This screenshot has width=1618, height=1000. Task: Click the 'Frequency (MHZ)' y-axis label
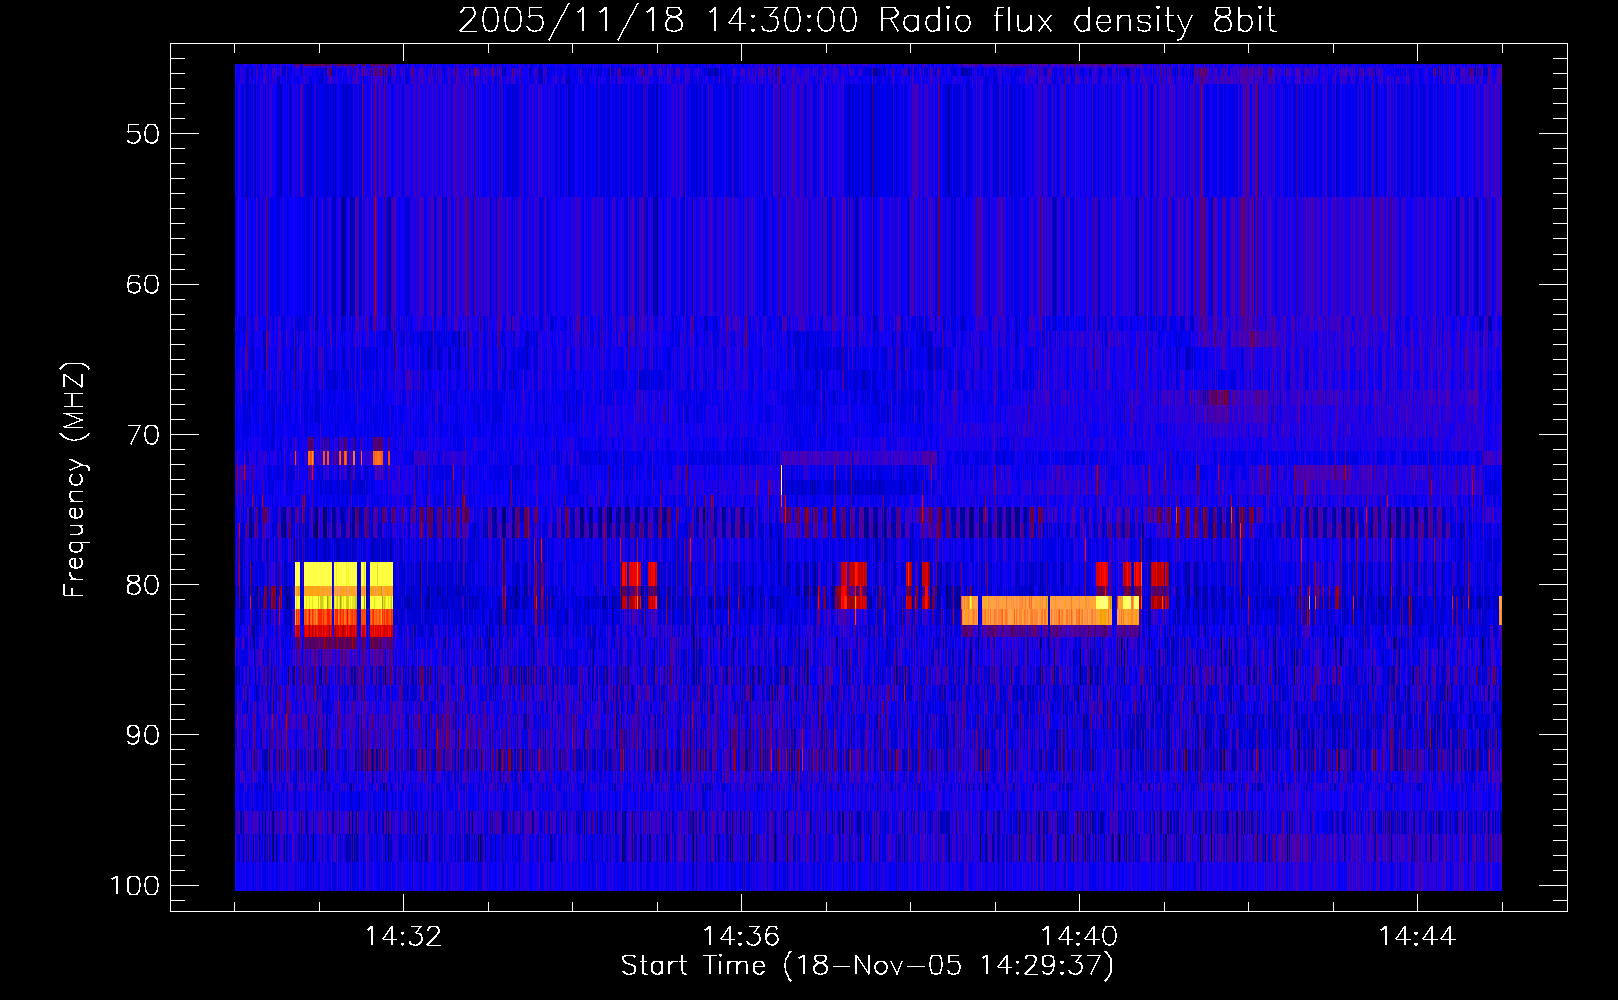pos(75,479)
